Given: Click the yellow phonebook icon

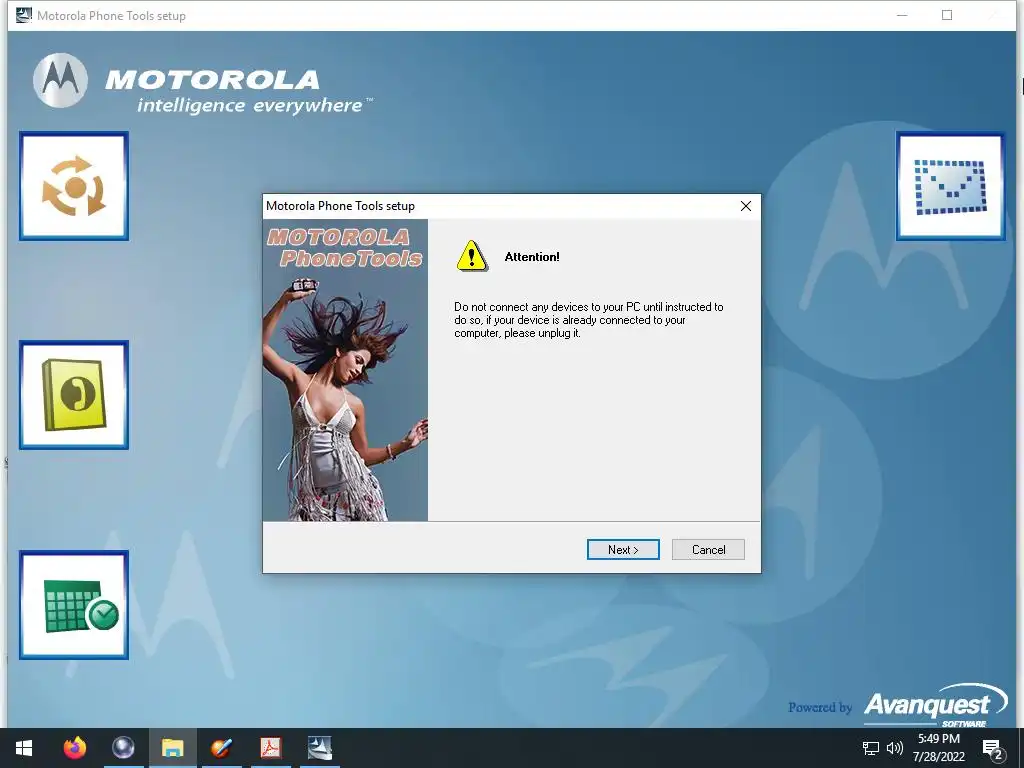Looking at the screenshot, I should (x=74, y=395).
